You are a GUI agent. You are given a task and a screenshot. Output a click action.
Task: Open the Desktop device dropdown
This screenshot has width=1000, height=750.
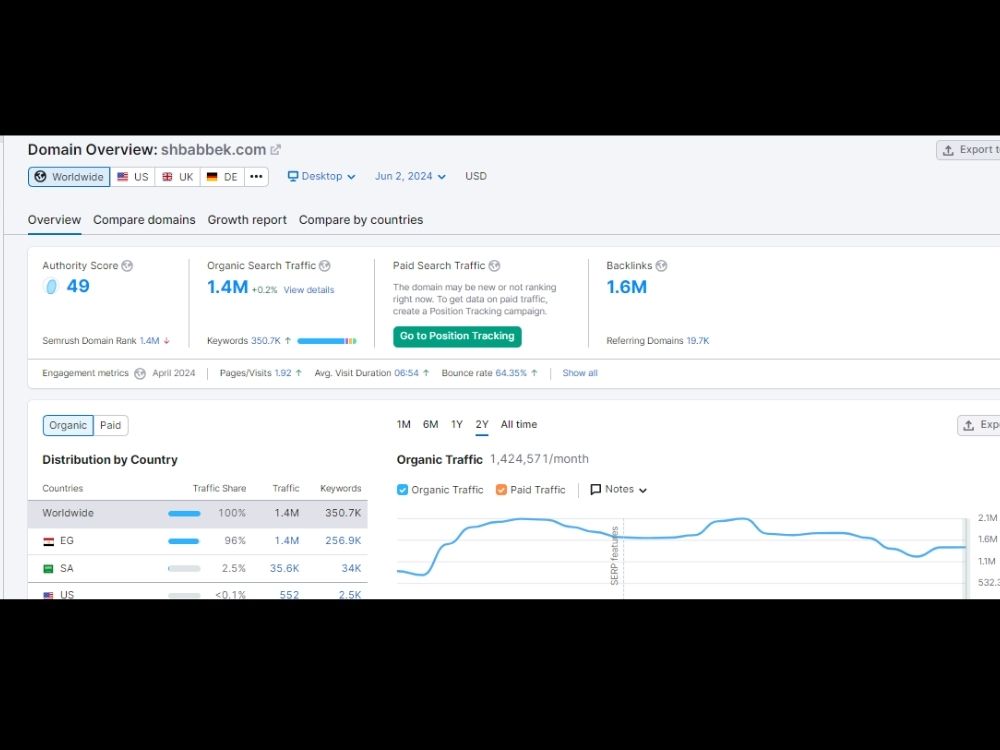tap(321, 176)
